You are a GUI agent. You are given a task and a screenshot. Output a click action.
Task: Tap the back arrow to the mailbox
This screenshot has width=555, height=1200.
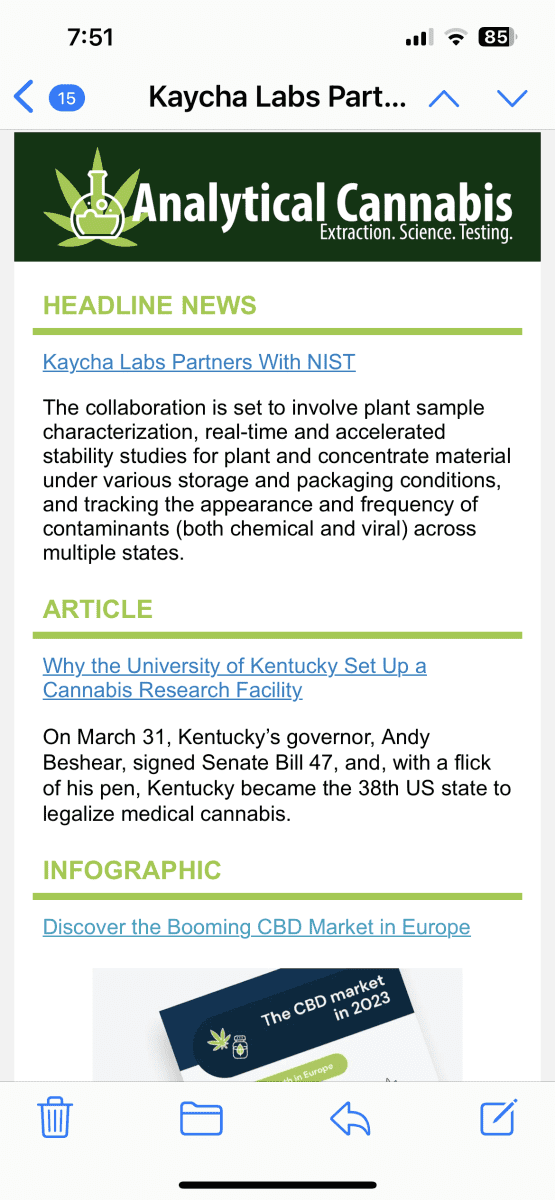click(24, 97)
